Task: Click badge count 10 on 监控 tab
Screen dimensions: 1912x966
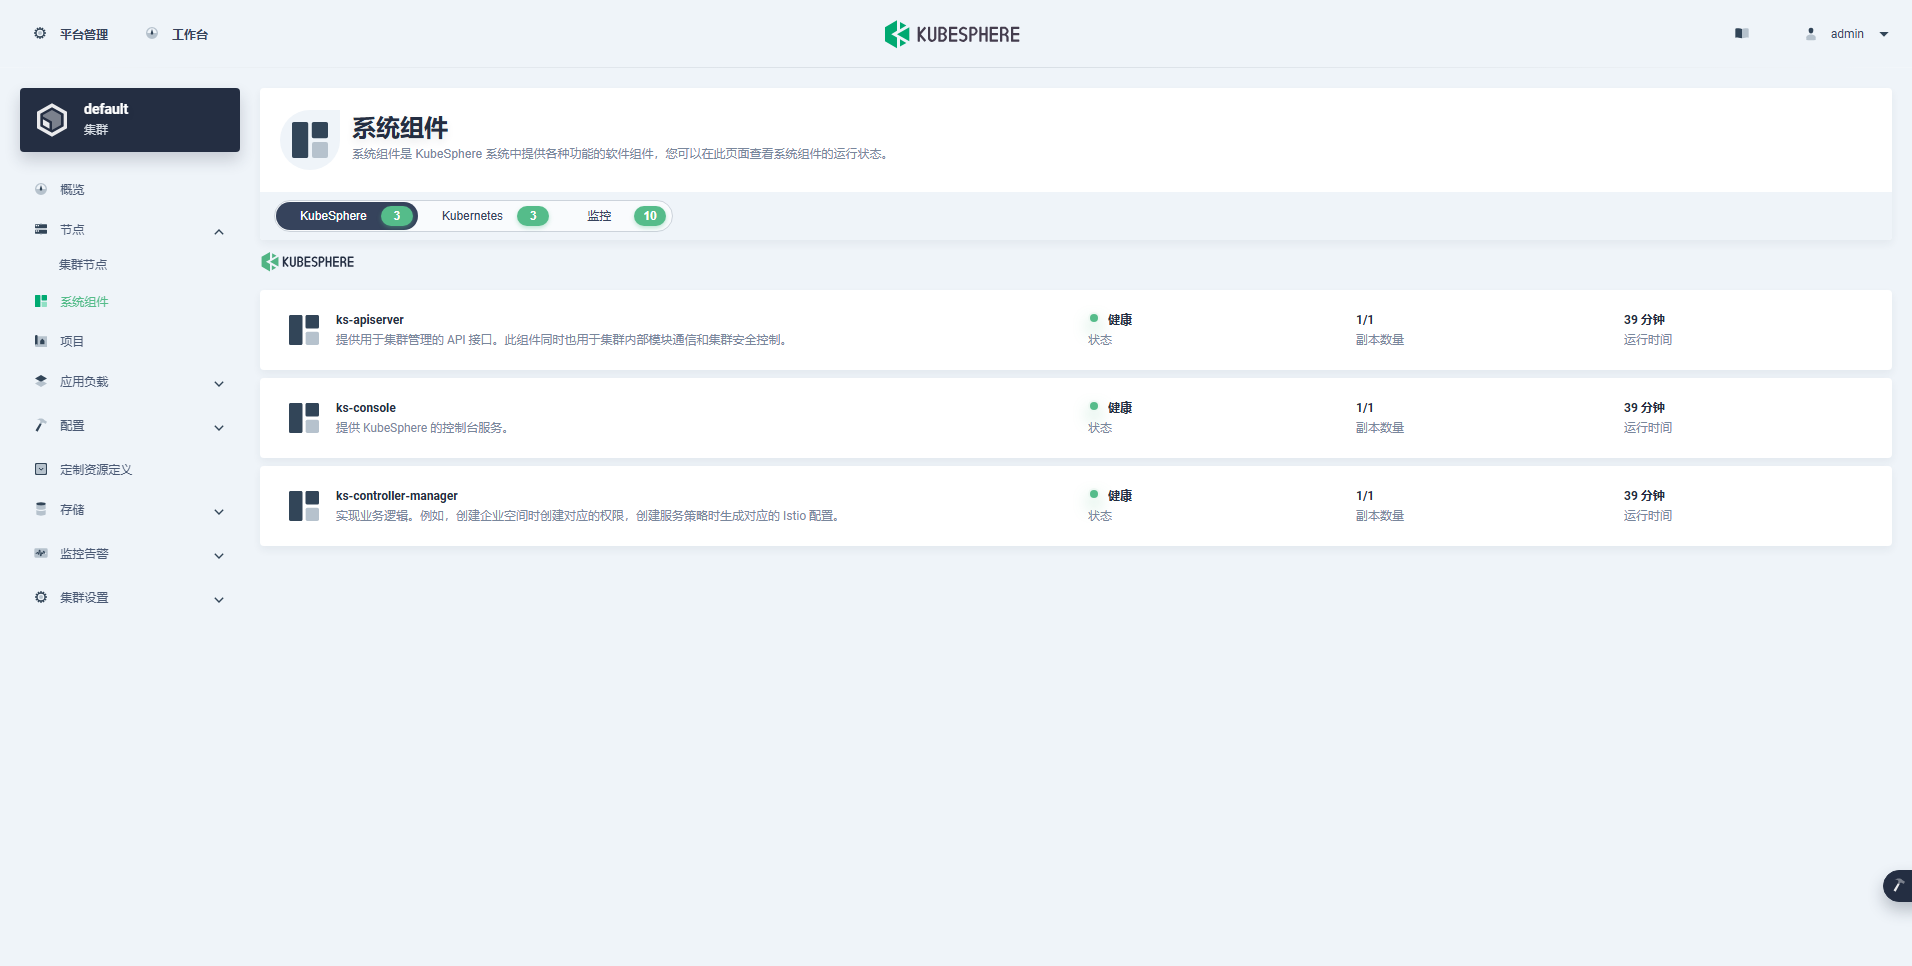Action: (x=650, y=216)
